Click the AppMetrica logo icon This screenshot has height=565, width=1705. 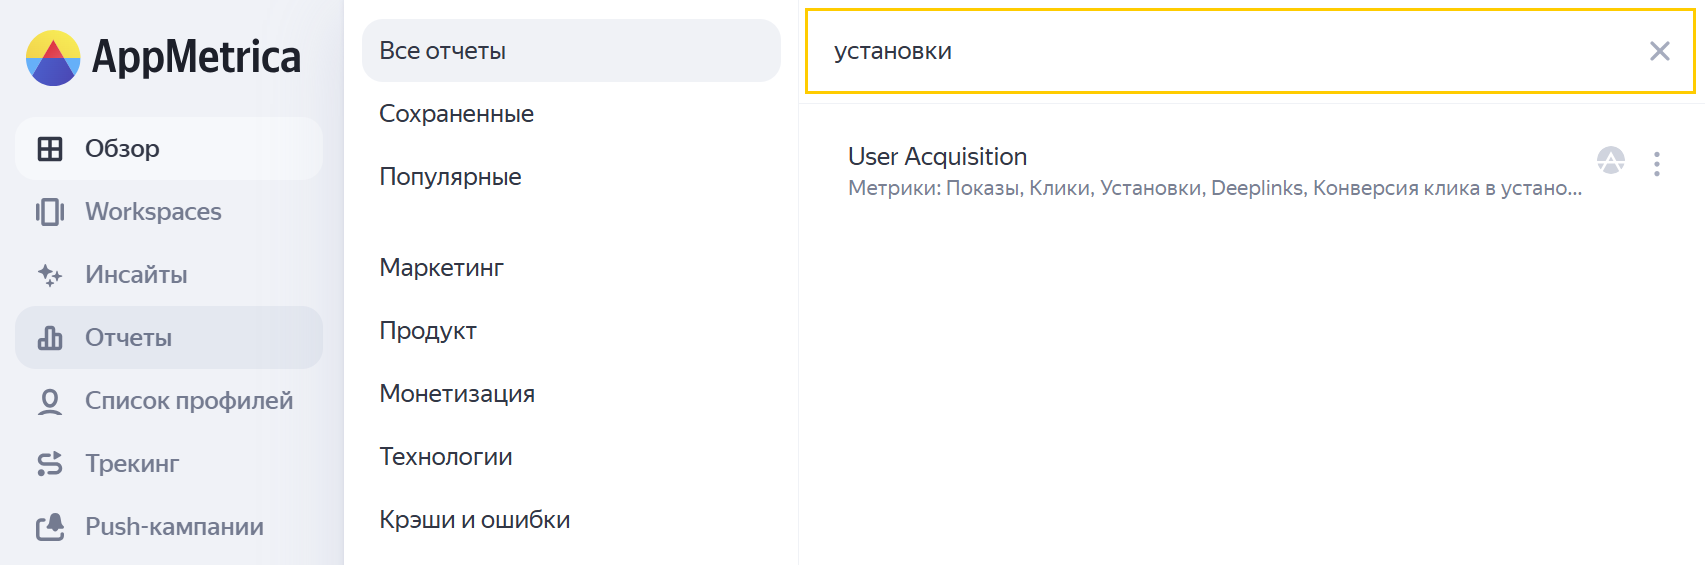click(x=53, y=57)
